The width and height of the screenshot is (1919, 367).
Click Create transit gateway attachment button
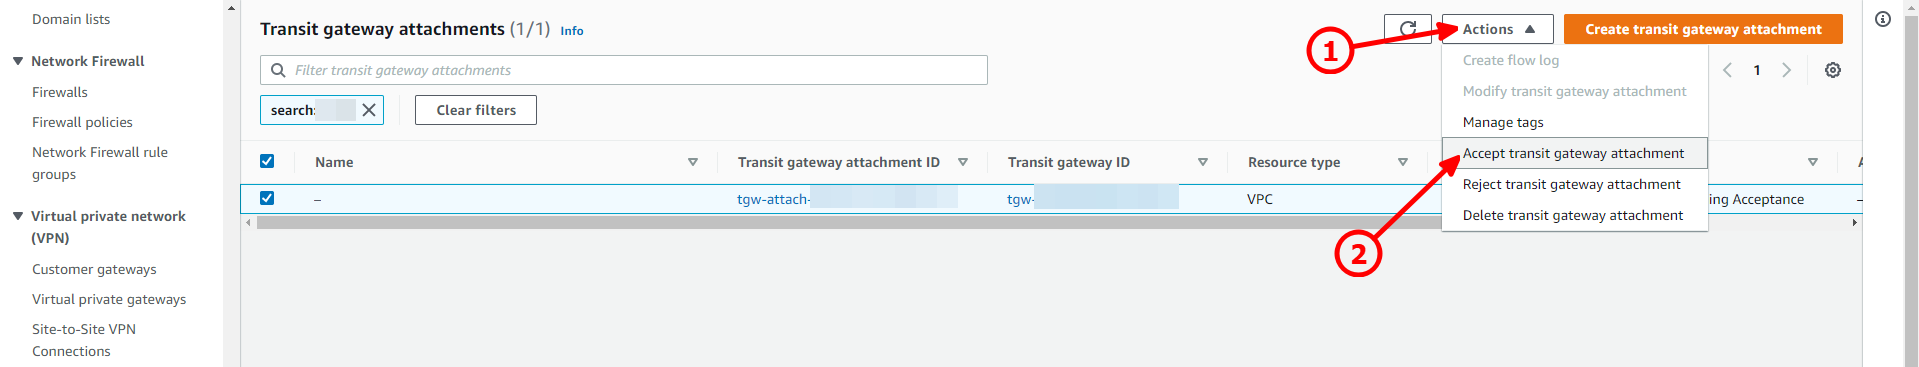pos(1703,29)
